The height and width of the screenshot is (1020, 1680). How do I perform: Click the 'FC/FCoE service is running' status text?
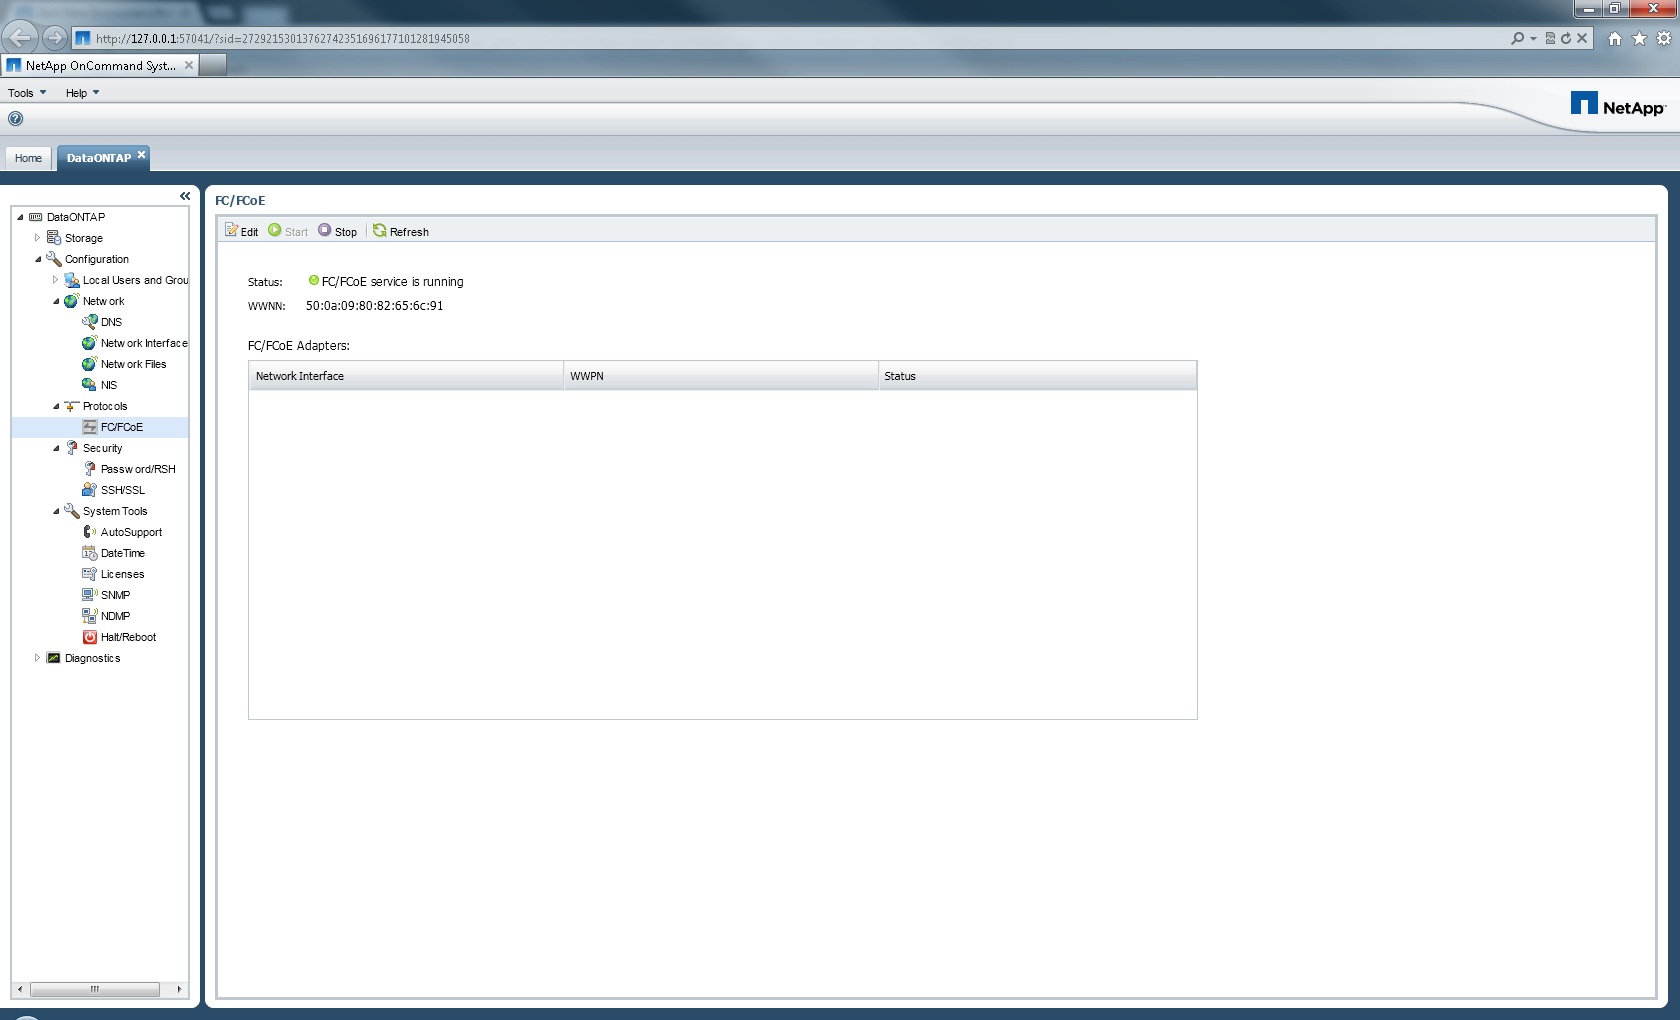click(x=392, y=282)
